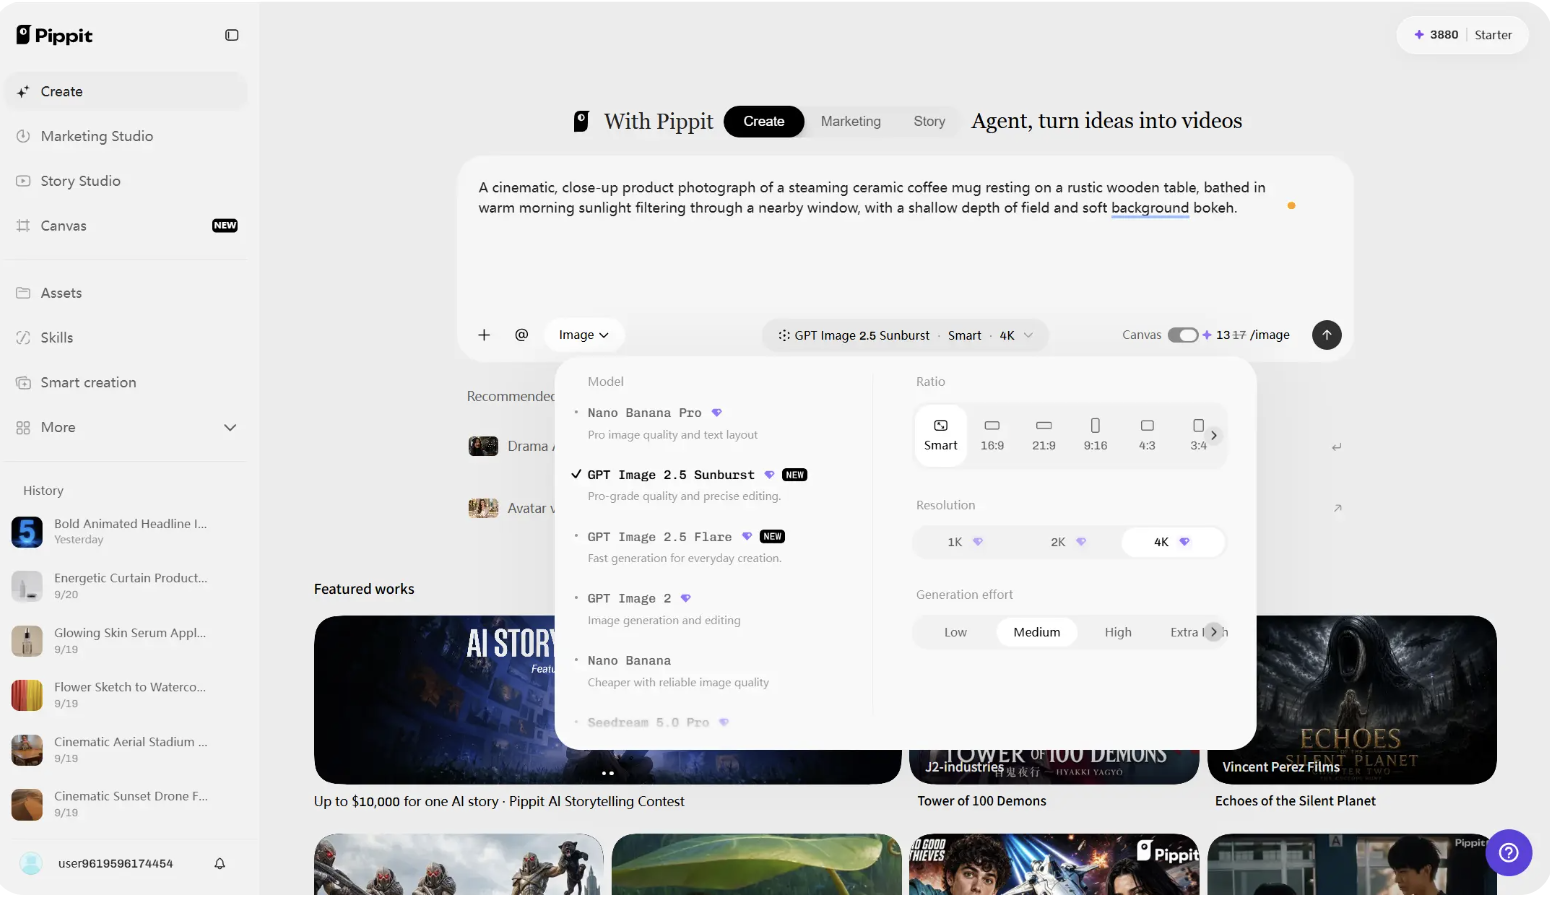Click the Create pill button

click(x=764, y=121)
